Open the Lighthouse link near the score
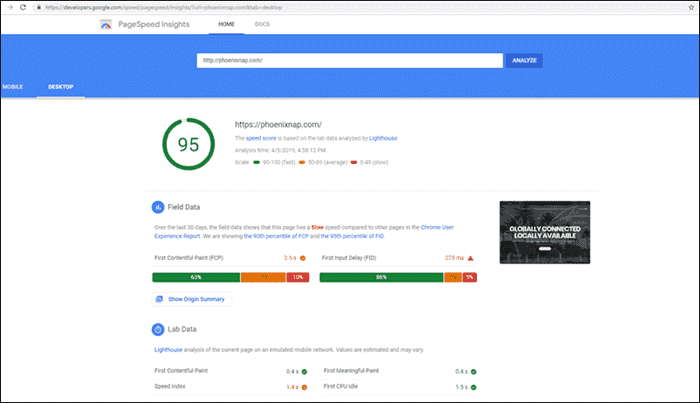This screenshot has width=700, height=403. pos(383,138)
